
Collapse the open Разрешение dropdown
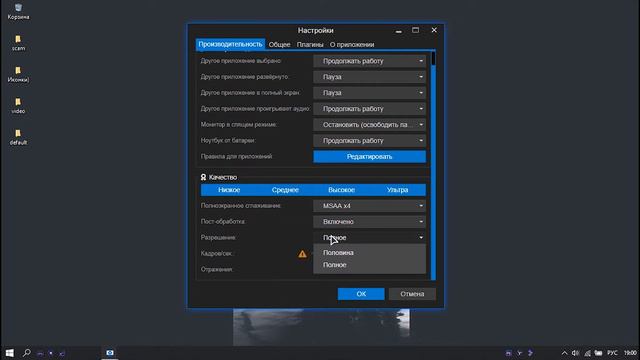point(369,238)
